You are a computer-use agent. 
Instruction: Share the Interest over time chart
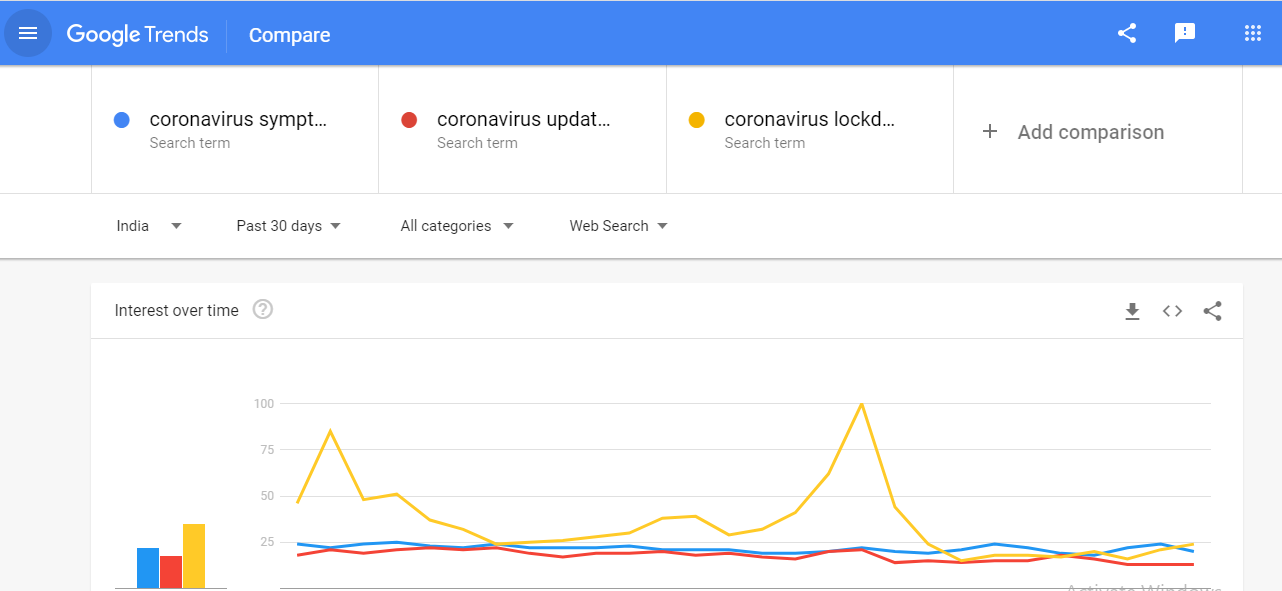tap(1213, 311)
